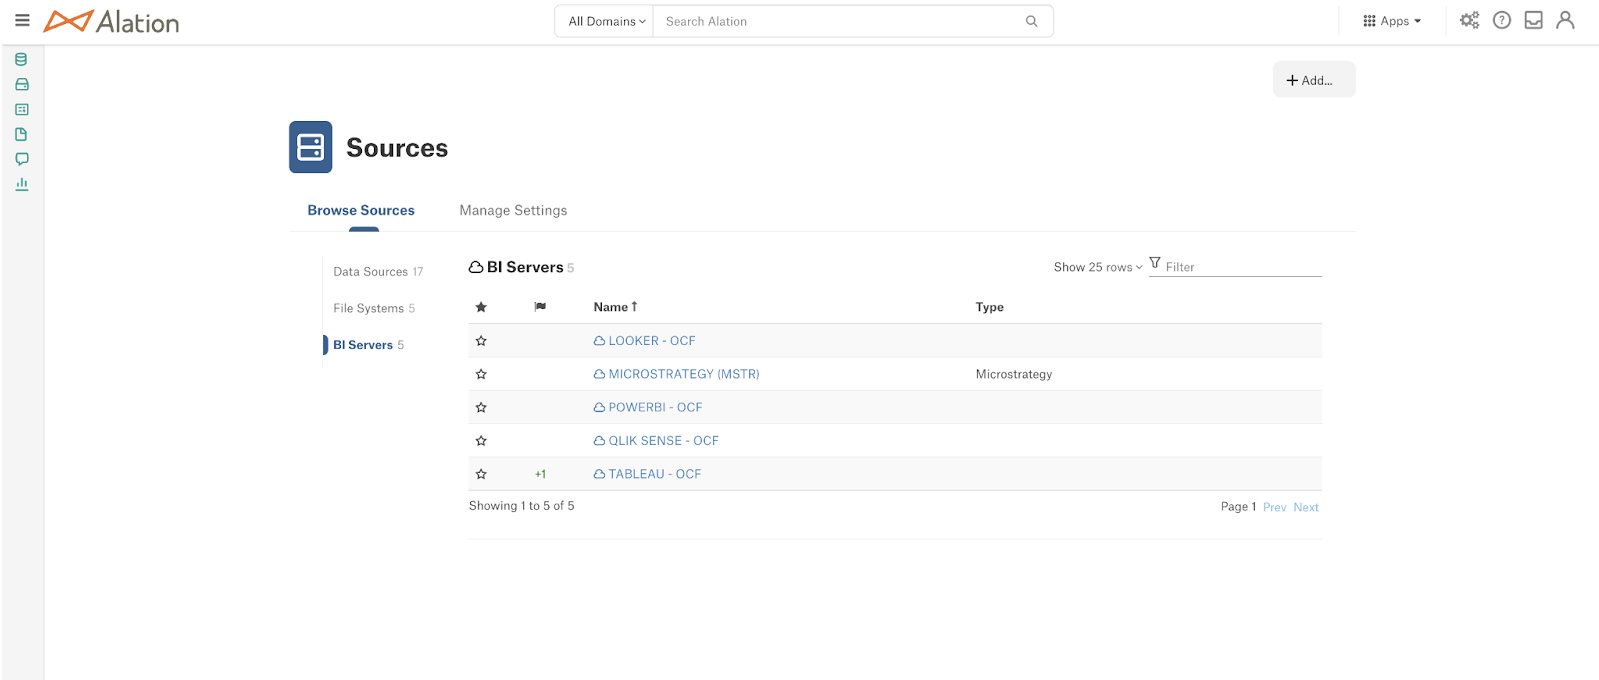
Task: Click the Microstrategy type cell
Action: pyautogui.click(x=1014, y=374)
